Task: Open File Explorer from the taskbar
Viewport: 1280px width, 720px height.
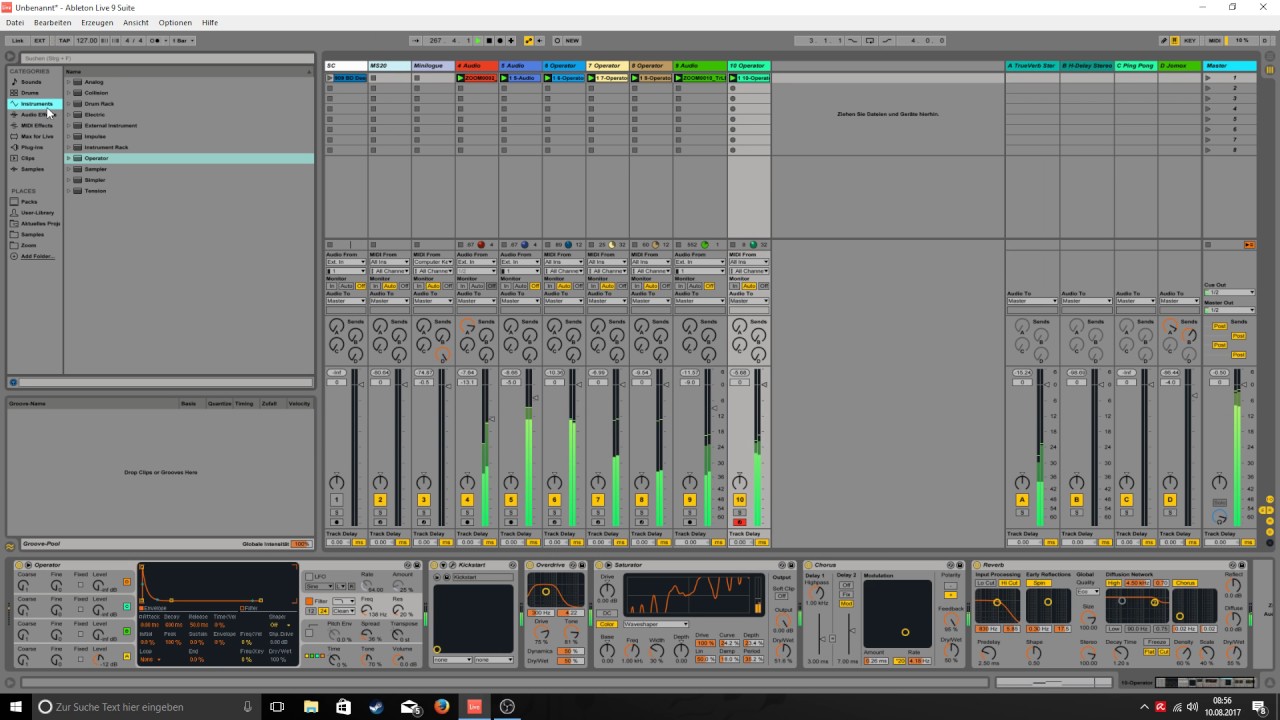Action: click(310, 707)
